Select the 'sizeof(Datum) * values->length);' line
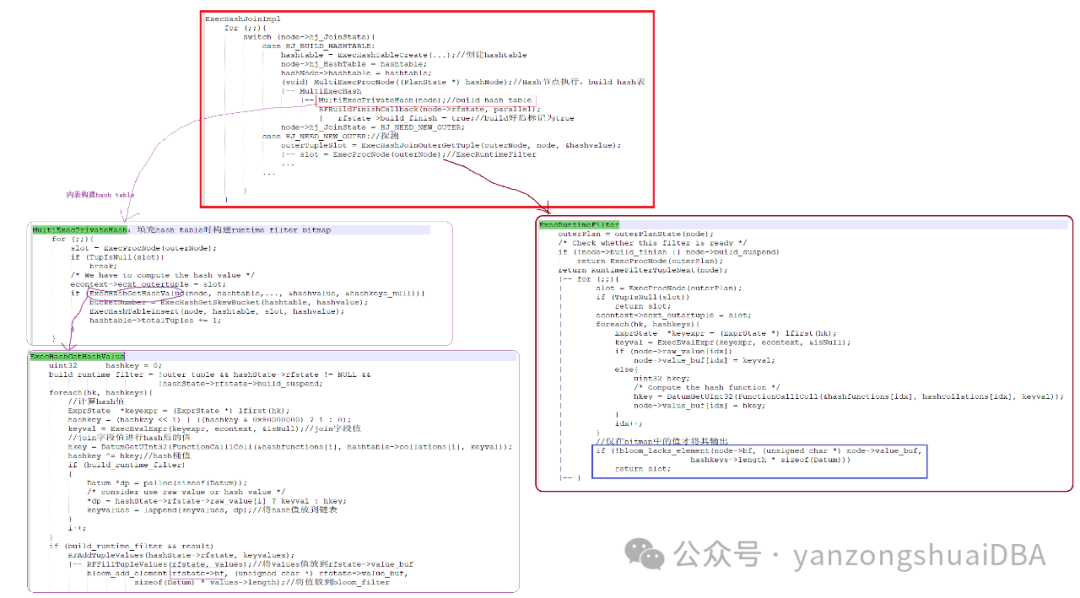The width and height of the screenshot is (1080, 598). point(262,582)
